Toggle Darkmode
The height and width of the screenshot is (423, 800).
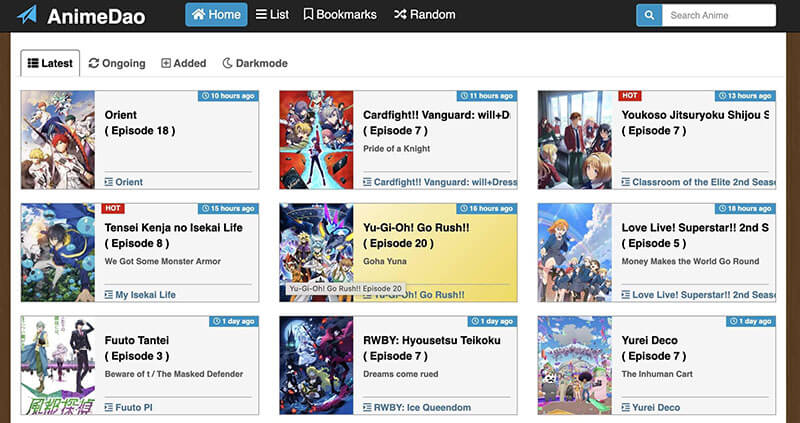(255, 63)
